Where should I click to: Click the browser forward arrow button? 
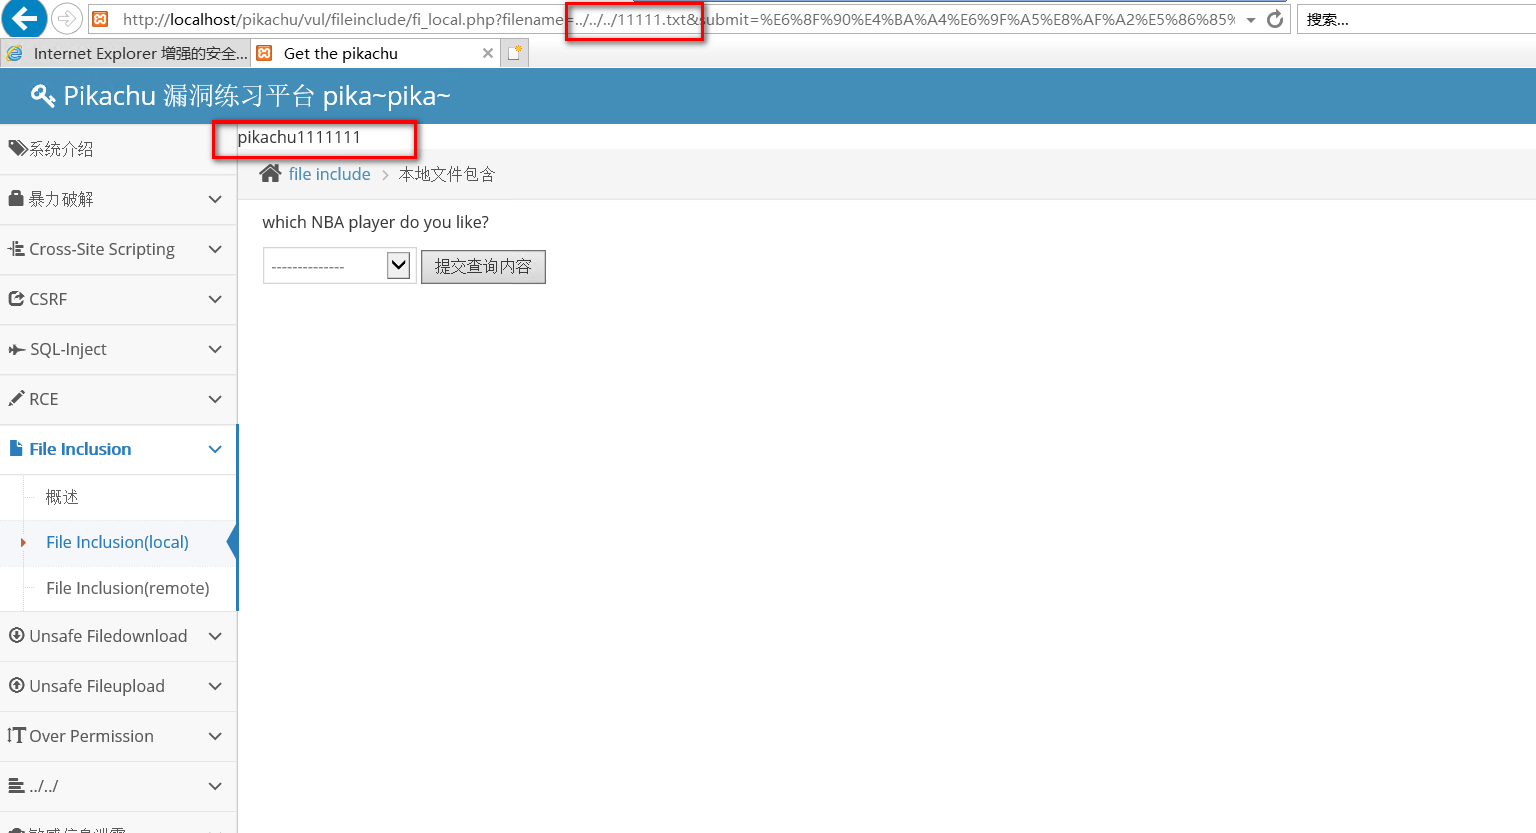(66, 18)
